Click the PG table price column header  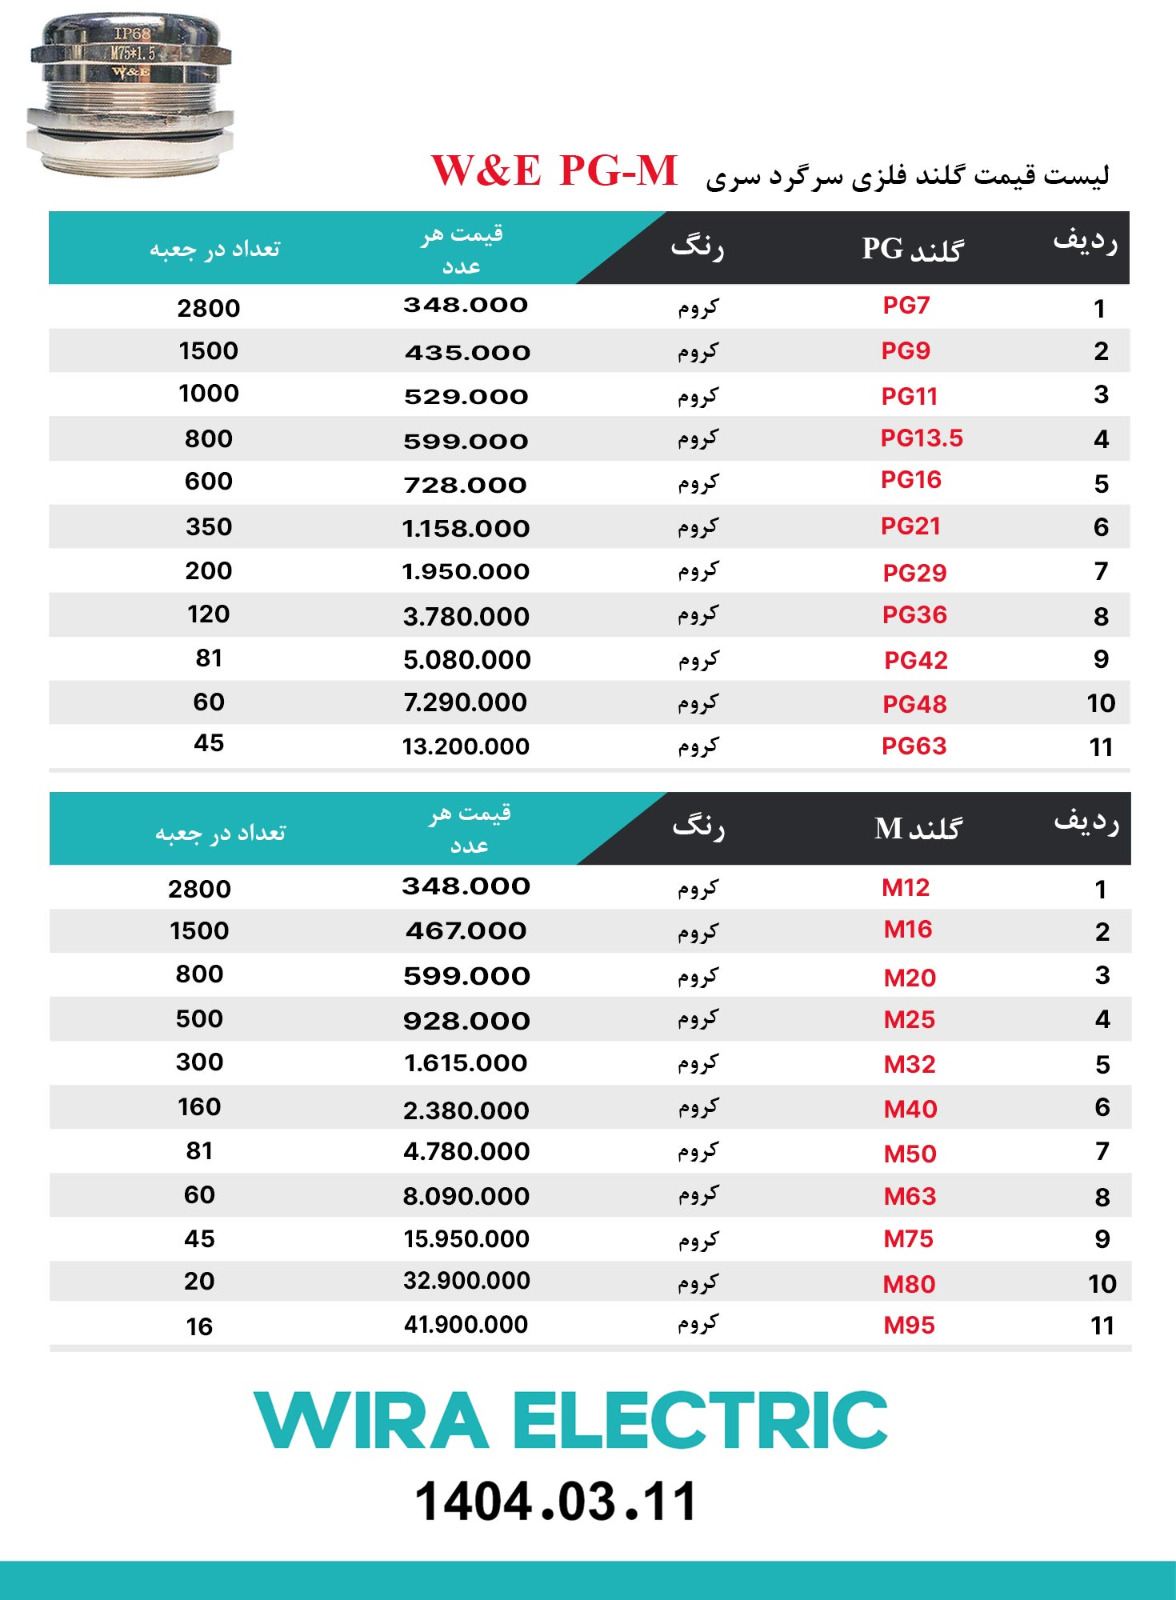tap(462, 249)
